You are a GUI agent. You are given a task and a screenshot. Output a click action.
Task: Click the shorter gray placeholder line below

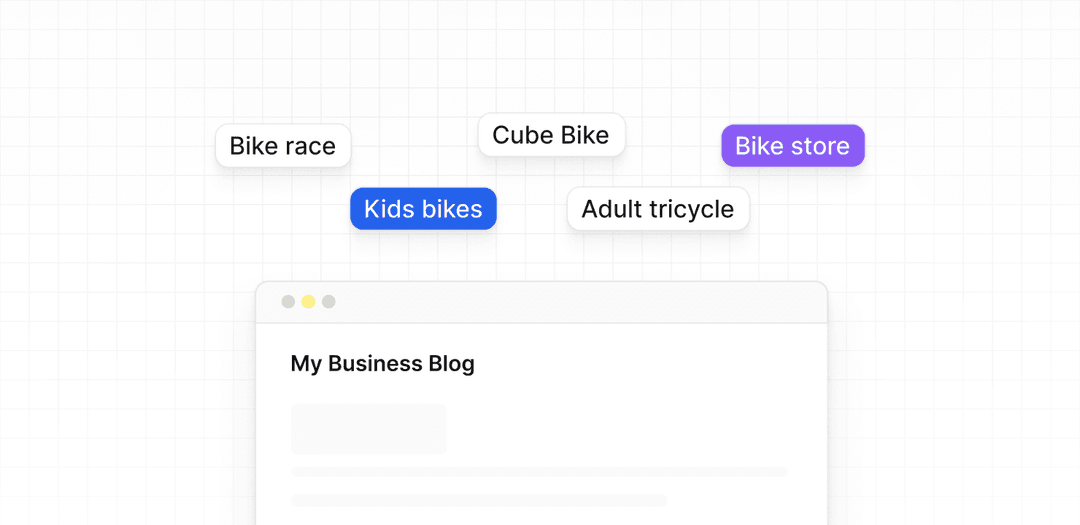coord(478,499)
